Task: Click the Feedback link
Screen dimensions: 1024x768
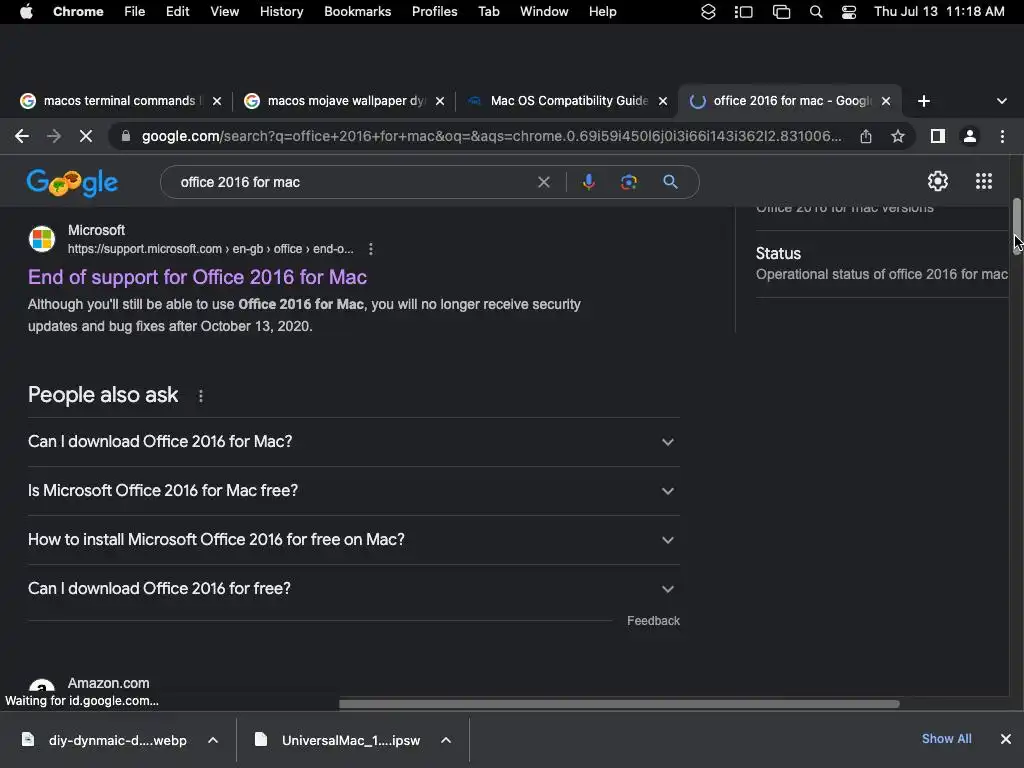Action: click(x=653, y=620)
